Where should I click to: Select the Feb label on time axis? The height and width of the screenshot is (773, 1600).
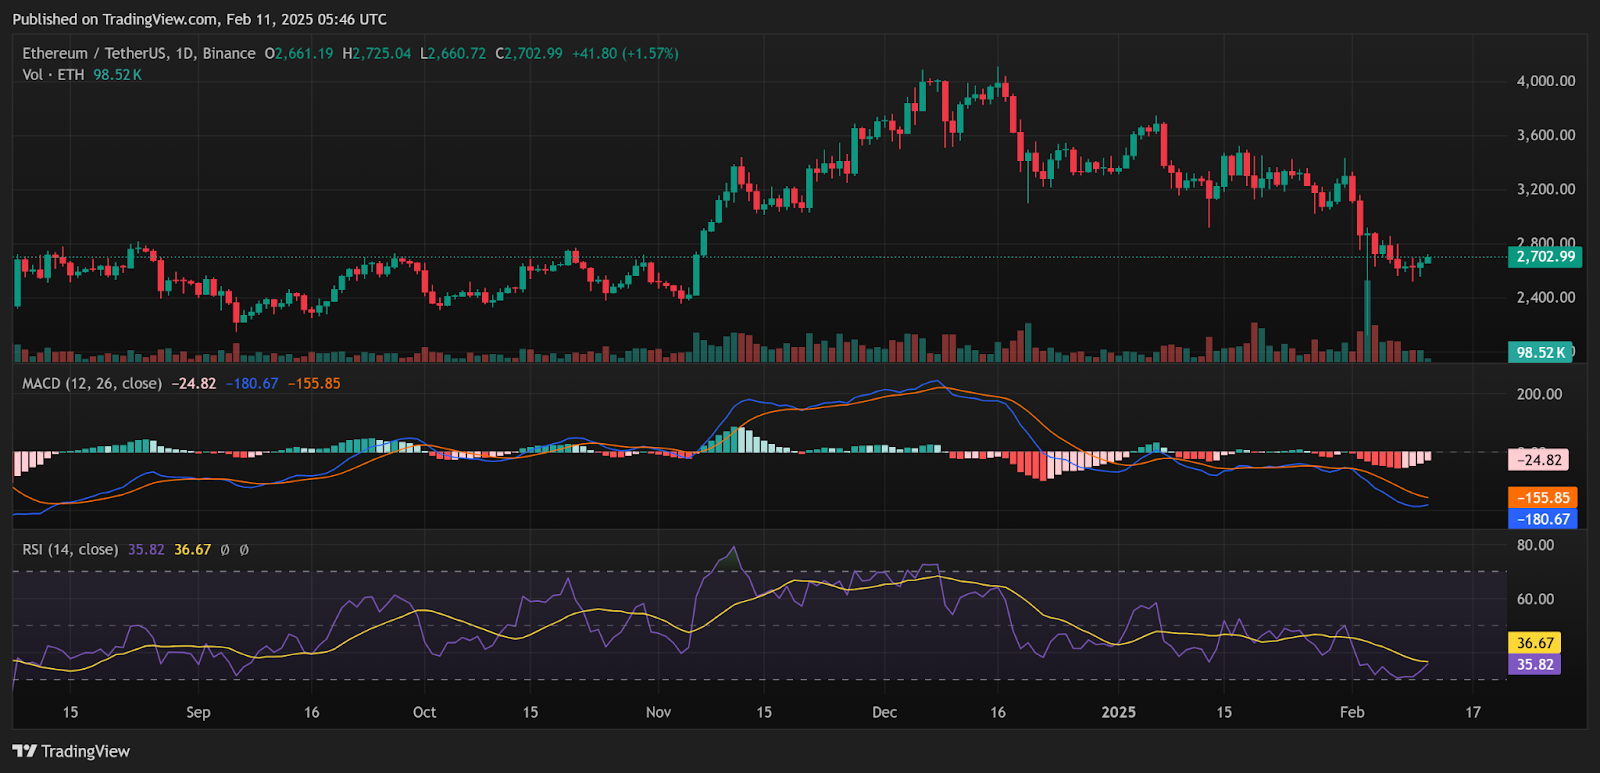click(1352, 712)
